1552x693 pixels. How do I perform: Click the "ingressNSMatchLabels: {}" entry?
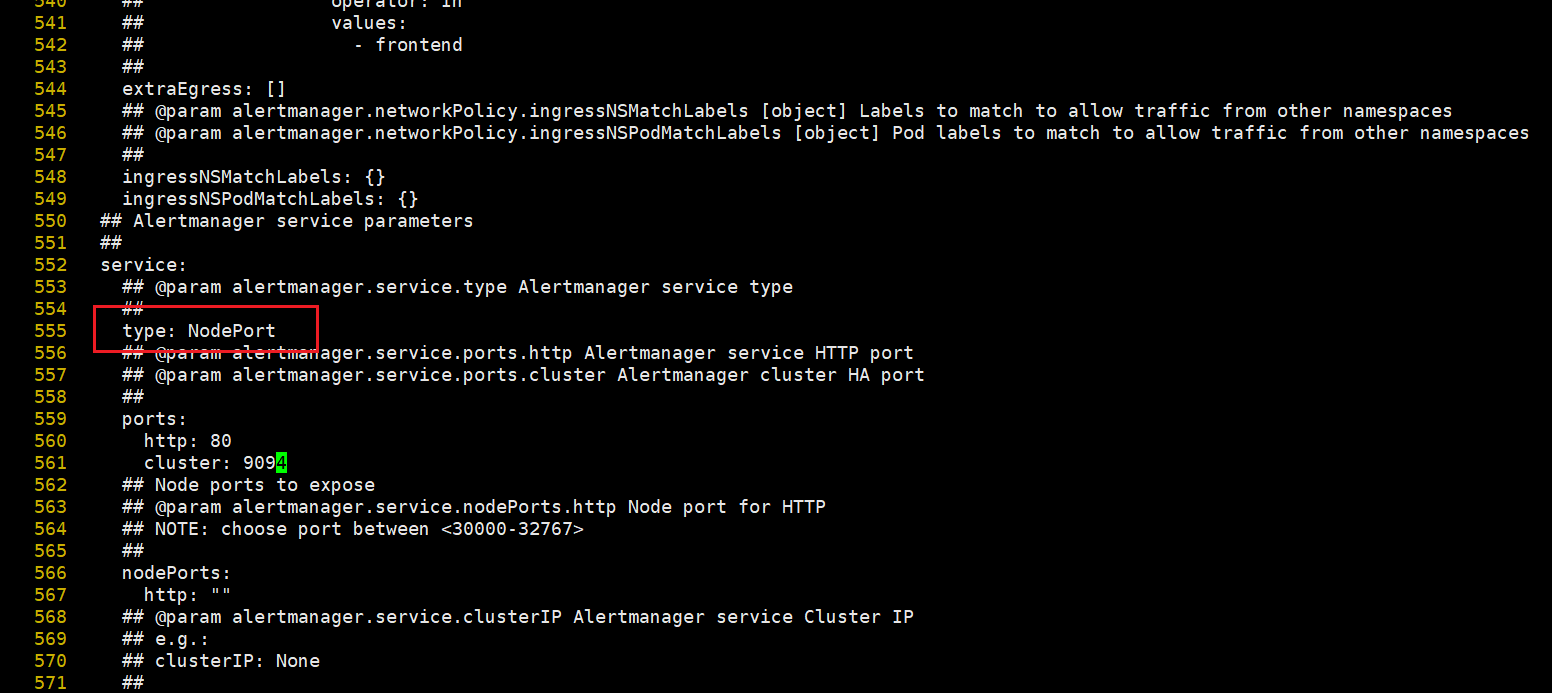pos(254,177)
